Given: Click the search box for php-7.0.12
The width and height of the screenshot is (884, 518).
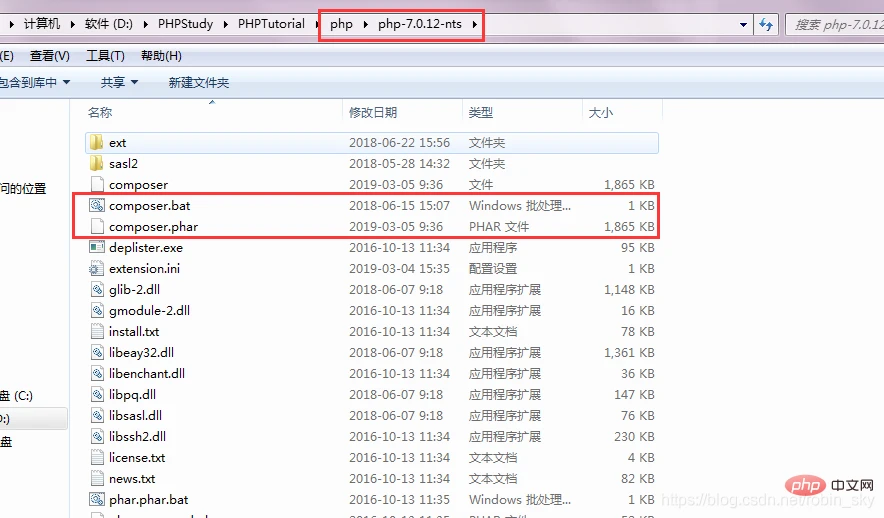Looking at the screenshot, I should (836, 24).
